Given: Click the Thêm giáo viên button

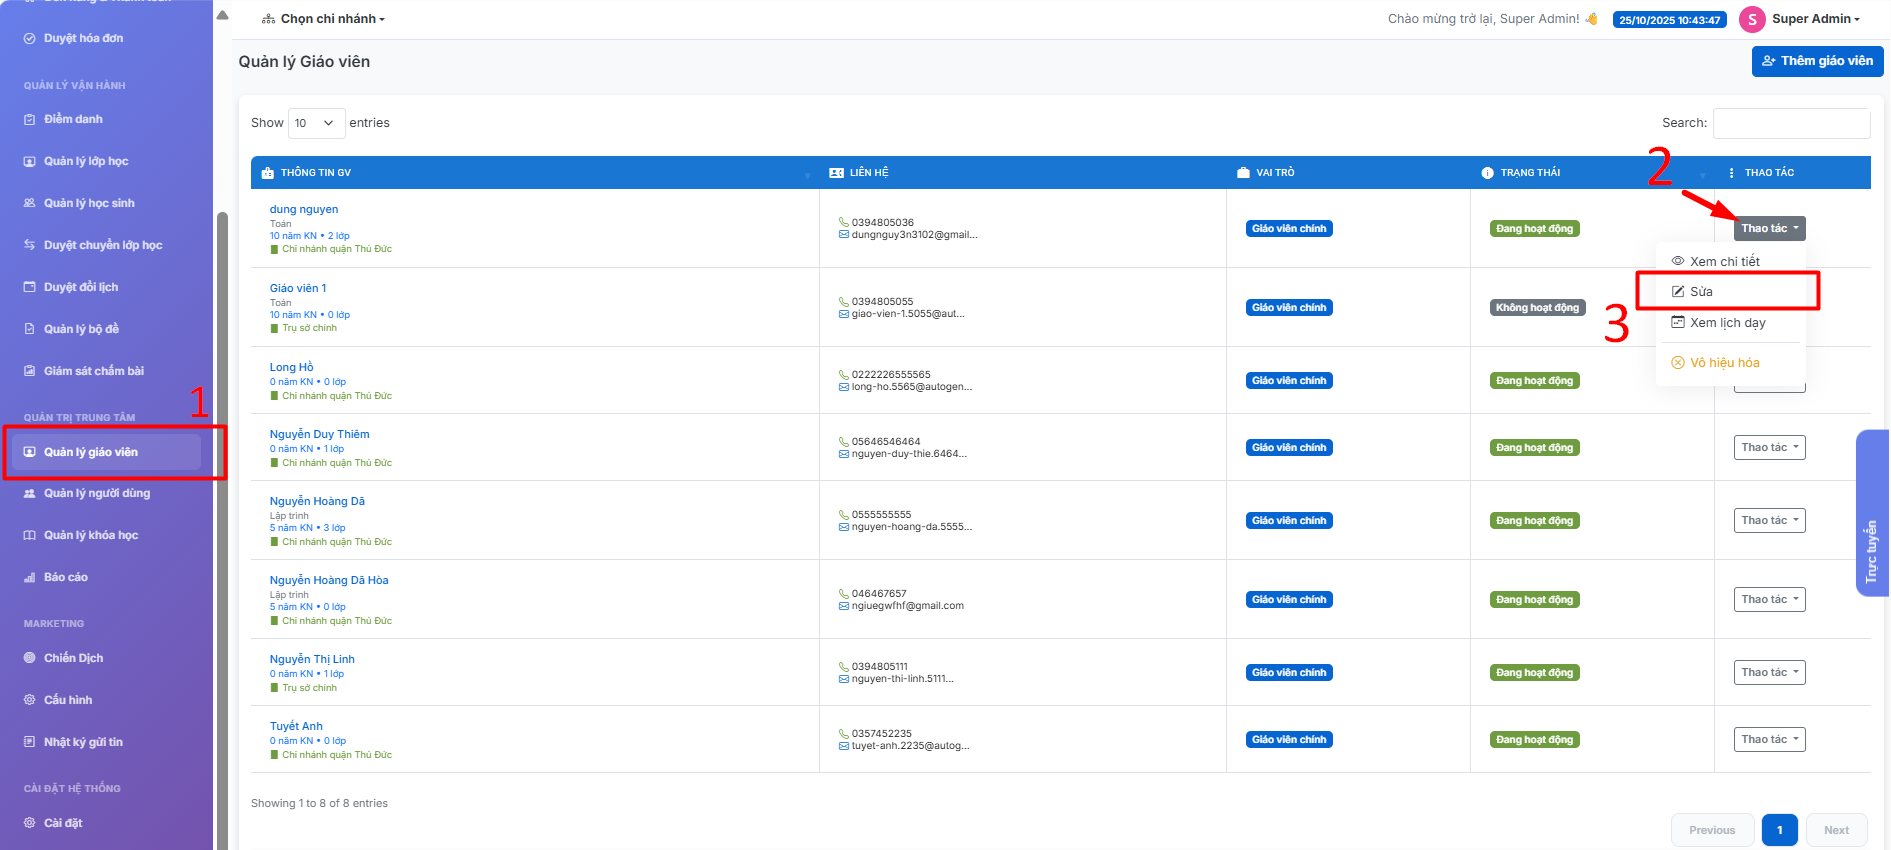Looking at the screenshot, I should [x=1817, y=61].
